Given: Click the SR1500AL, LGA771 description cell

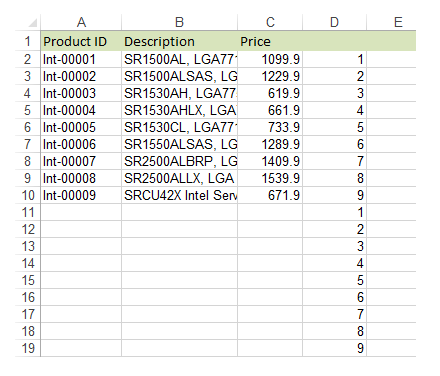Looking at the screenshot, I should coord(179,59).
